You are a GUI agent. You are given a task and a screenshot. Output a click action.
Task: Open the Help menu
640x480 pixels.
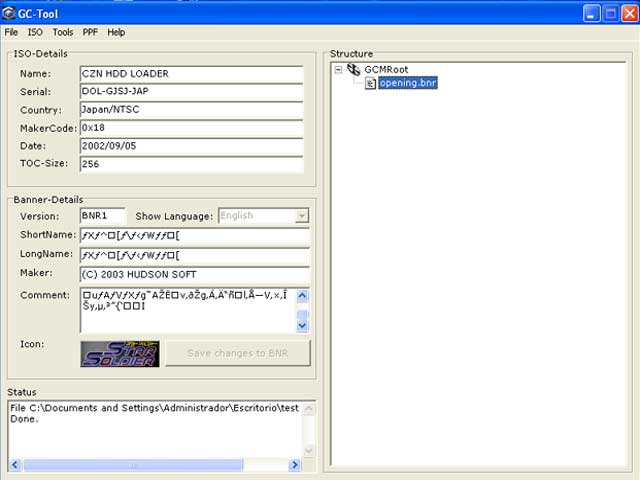coord(116,32)
